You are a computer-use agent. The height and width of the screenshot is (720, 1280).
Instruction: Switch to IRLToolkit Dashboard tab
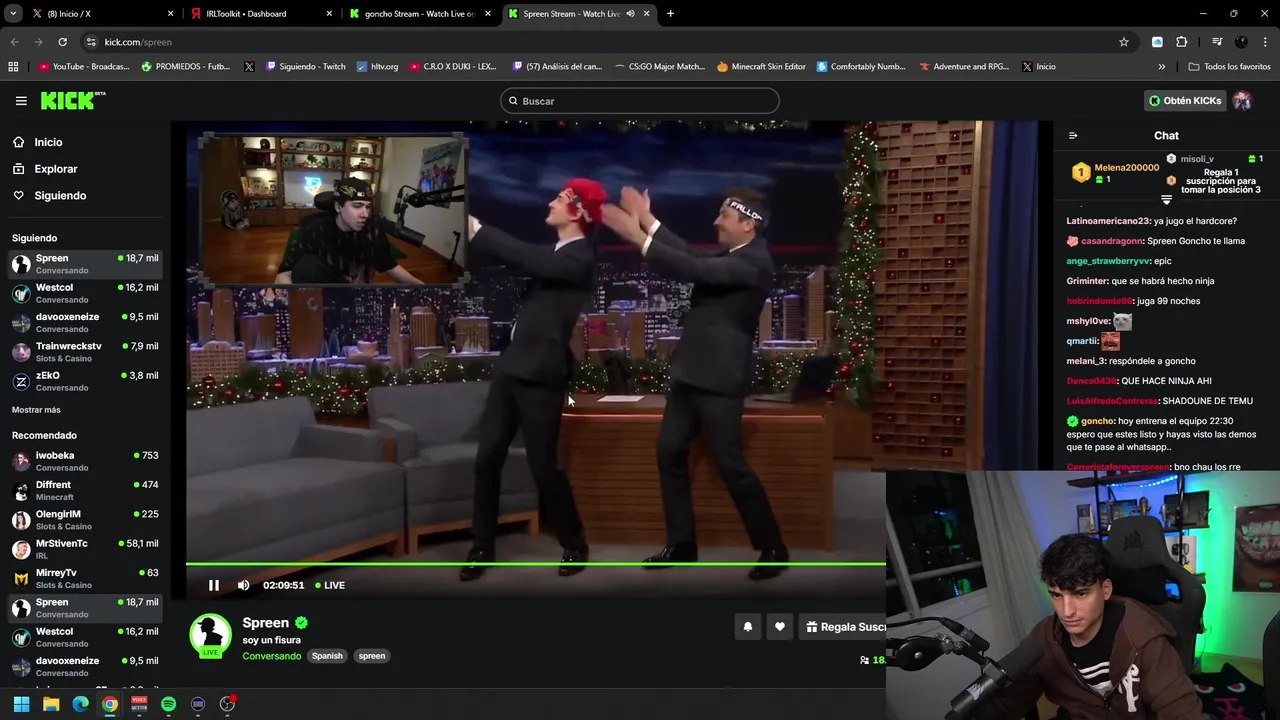pos(262,14)
